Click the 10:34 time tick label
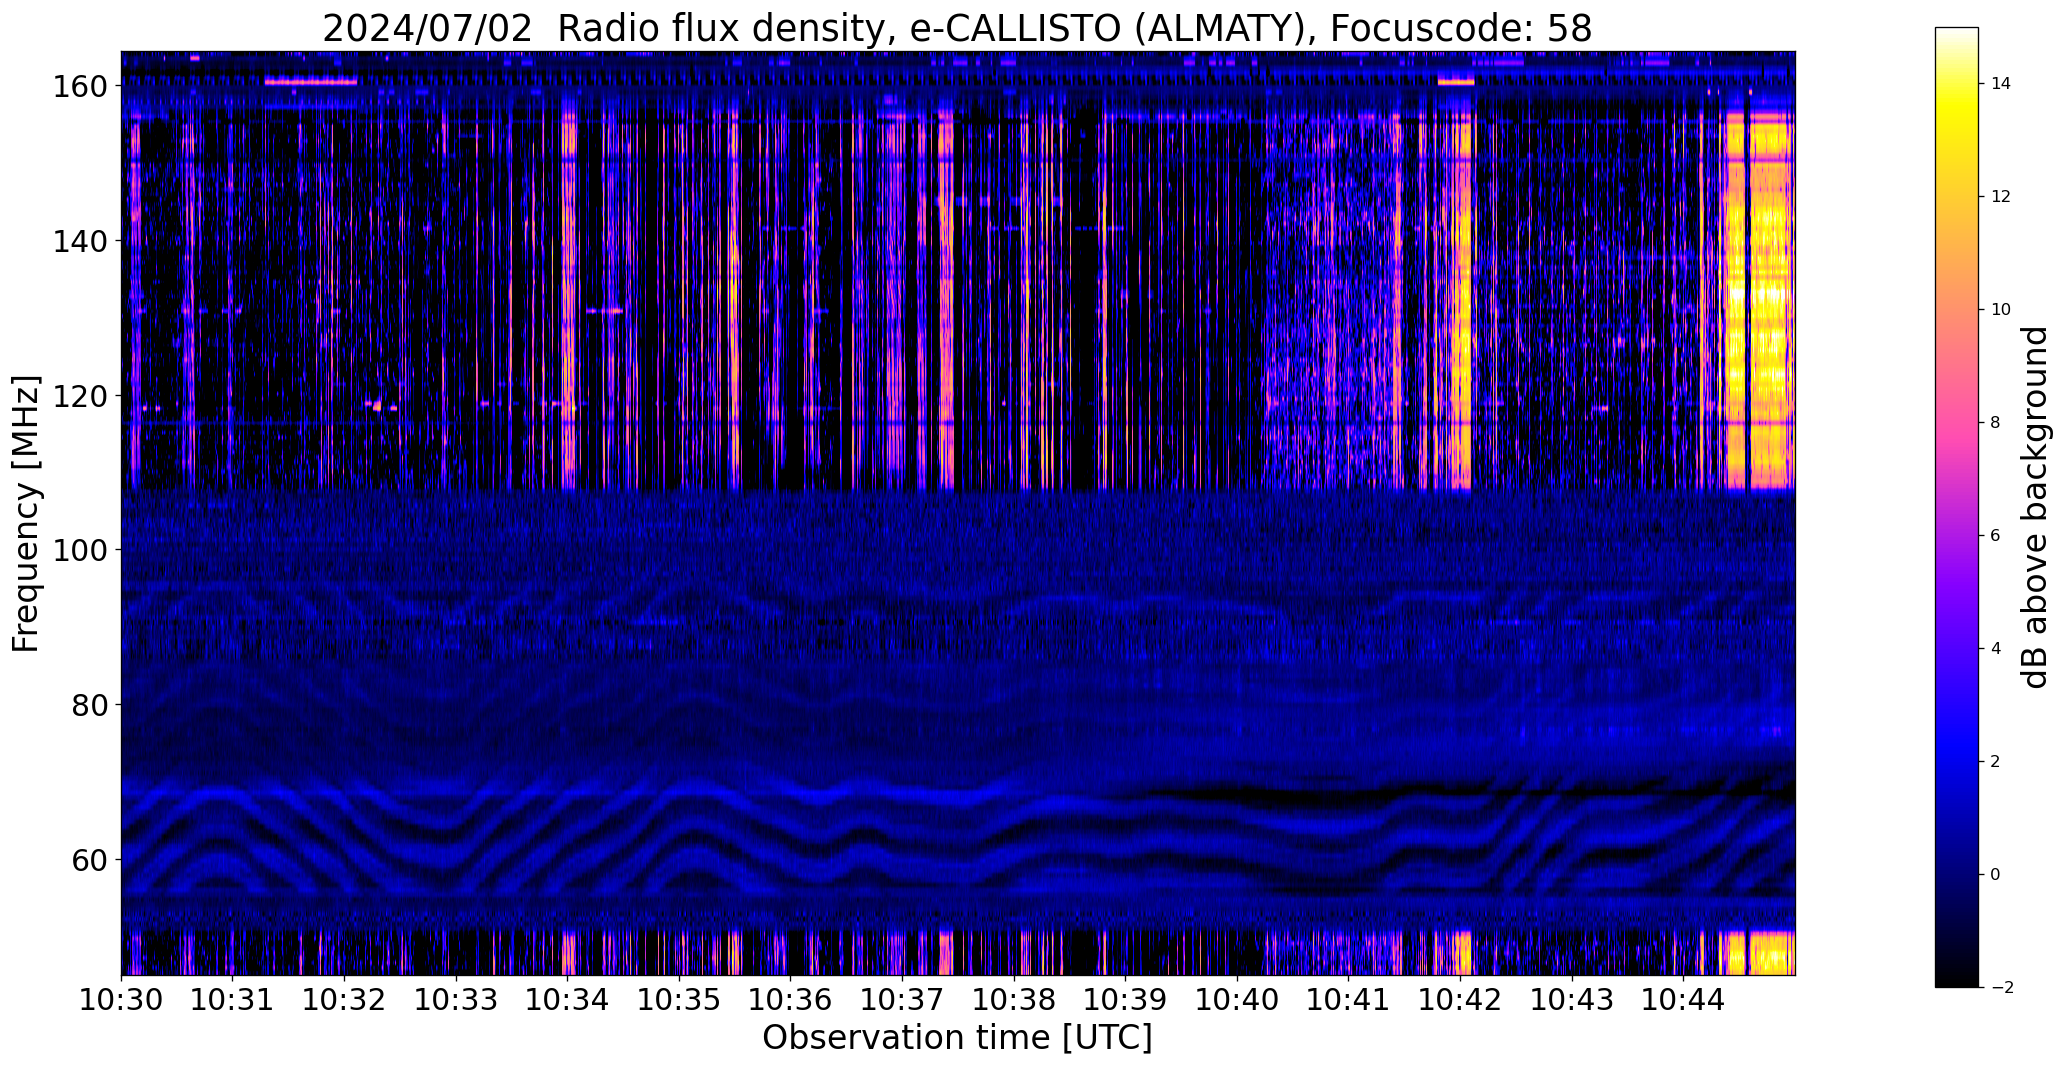 pyautogui.click(x=568, y=999)
